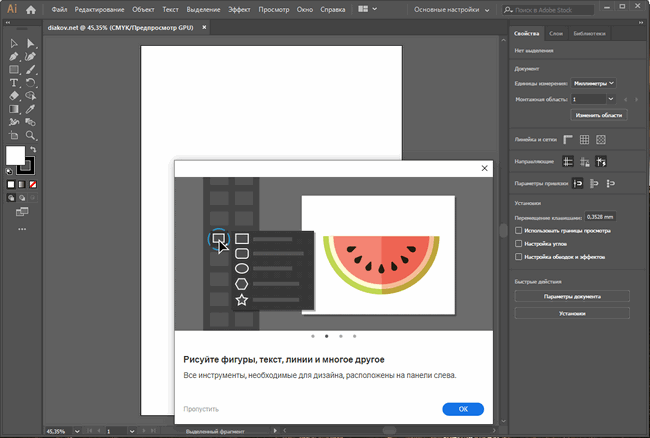Switch to the Слои tab
The image size is (650, 438).
click(x=555, y=33)
